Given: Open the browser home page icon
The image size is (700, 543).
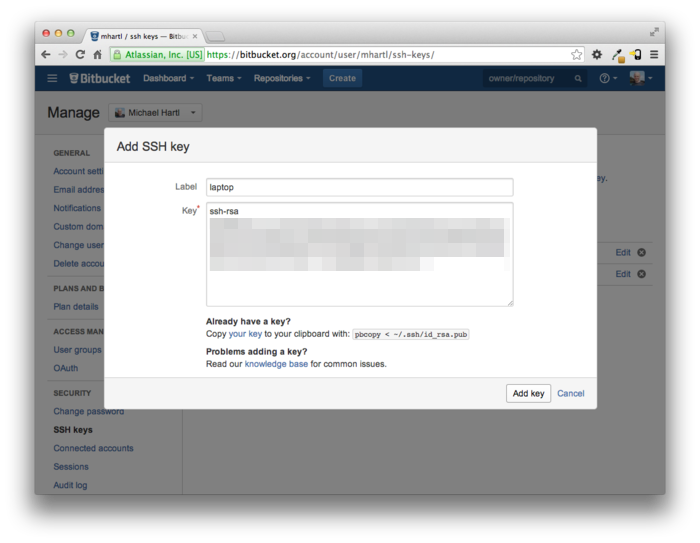Looking at the screenshot, I should 97,54.
